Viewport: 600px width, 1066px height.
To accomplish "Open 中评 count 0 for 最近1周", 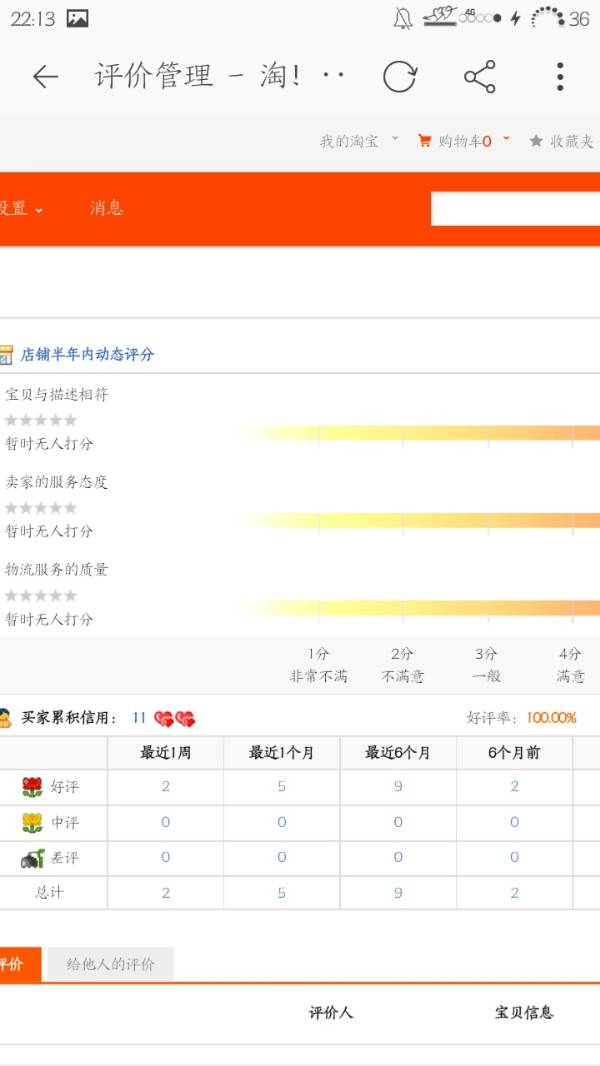I will (165, 823).
